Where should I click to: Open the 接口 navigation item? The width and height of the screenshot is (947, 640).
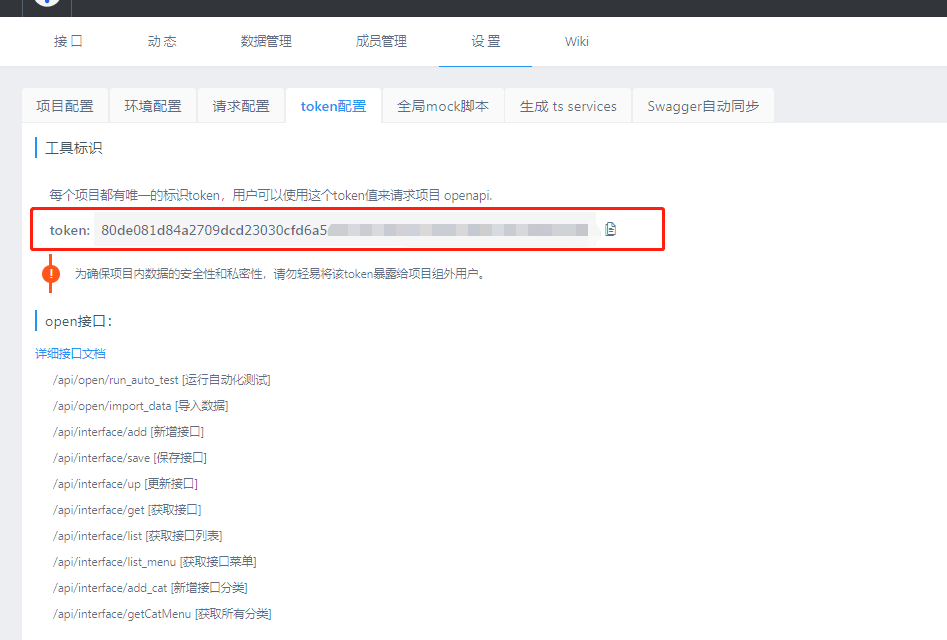[67, 42]
